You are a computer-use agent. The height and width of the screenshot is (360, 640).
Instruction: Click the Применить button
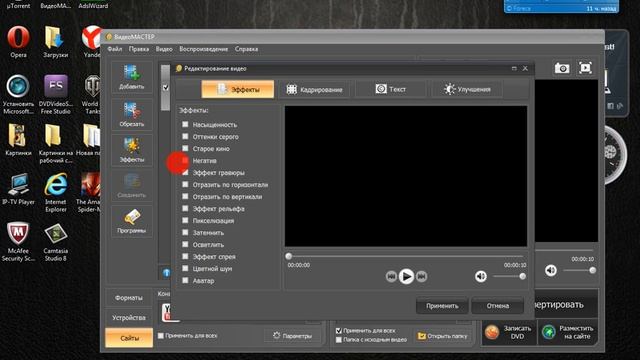tap(442, 306)
